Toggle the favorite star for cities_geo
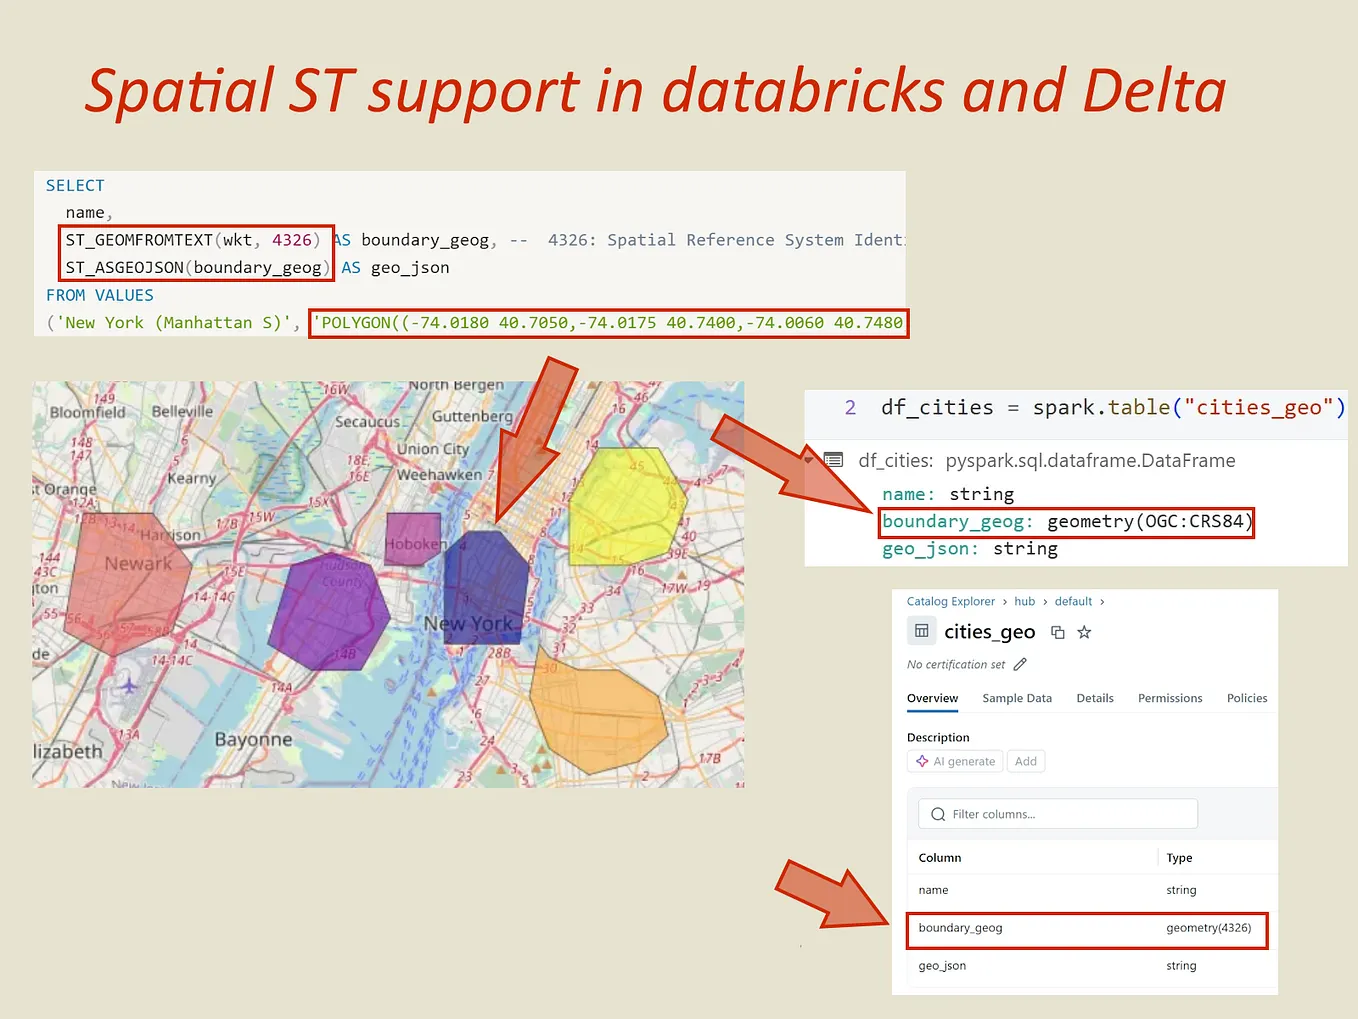The height and width of the screenshot is (1019, 1358). pos(1084,632)
